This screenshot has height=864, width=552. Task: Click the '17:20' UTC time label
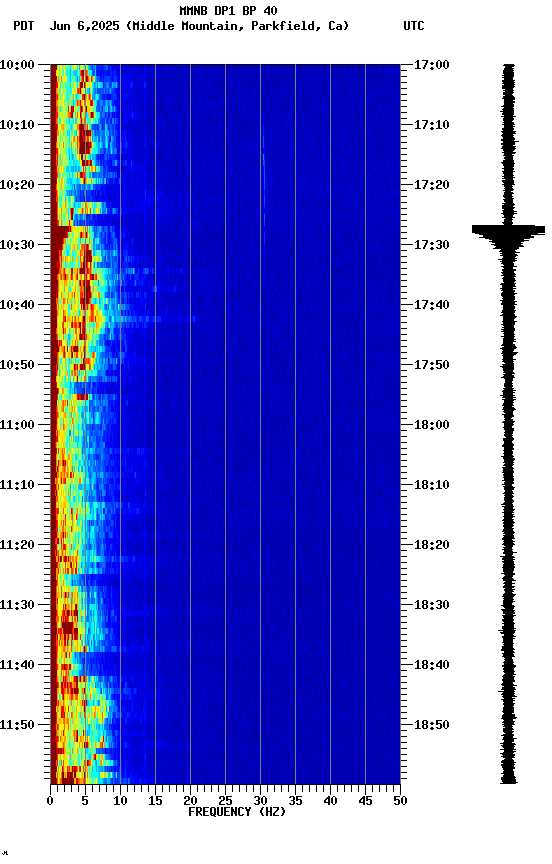coord(432,185)
